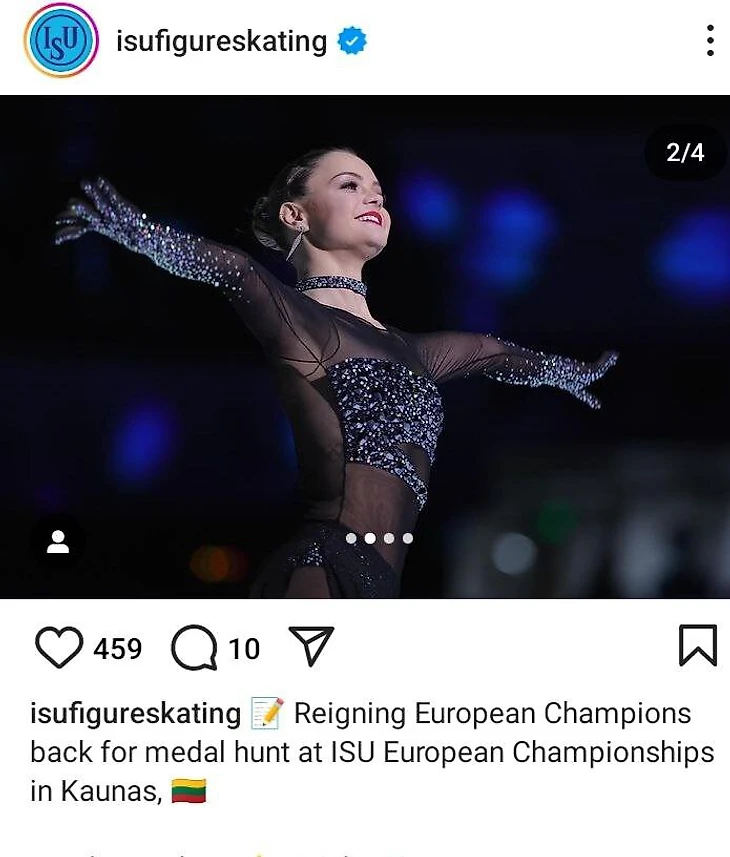Select the second carousel dot indicator
The width and height of the screenshot is (730, 857).
[370, 539]
